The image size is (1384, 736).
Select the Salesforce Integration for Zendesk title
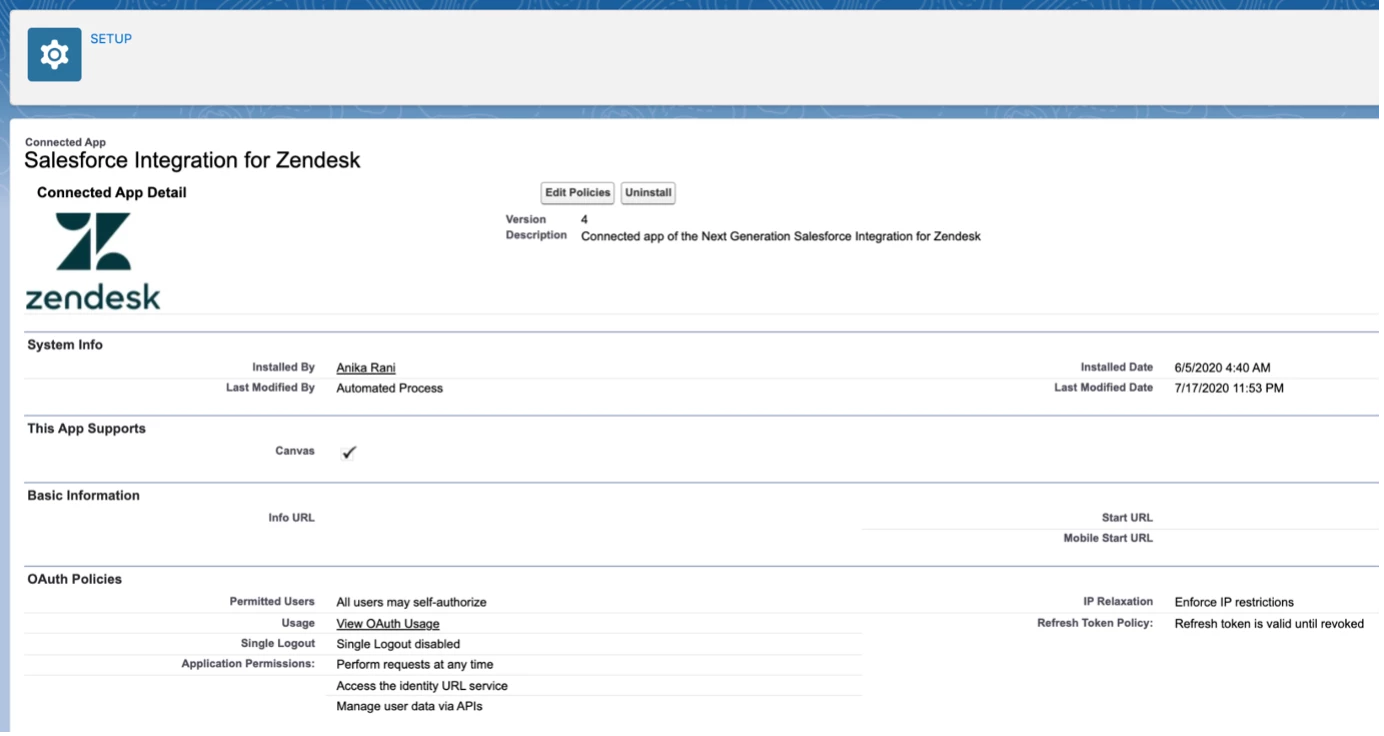pyautogui.click(x=192, y=160)
